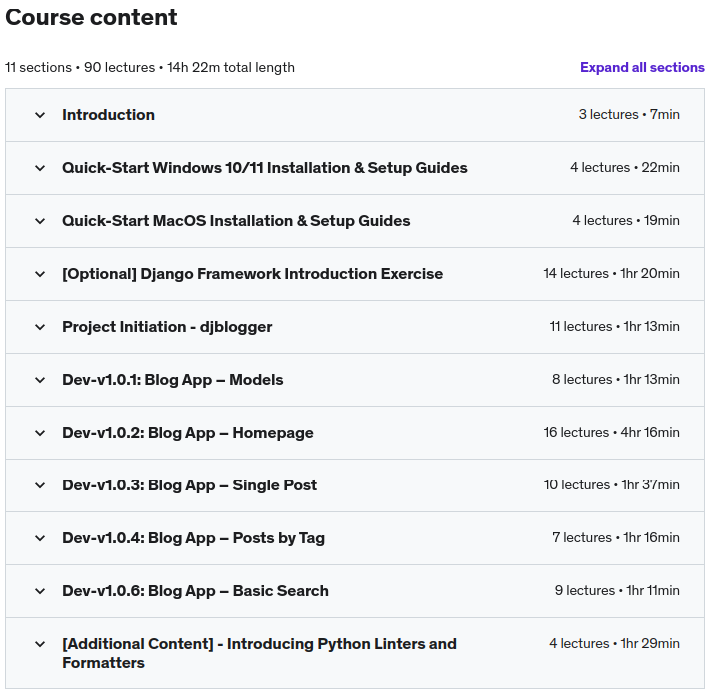Expand Quick-Start Windows 10/11 Installation chevron

(40, 168)
